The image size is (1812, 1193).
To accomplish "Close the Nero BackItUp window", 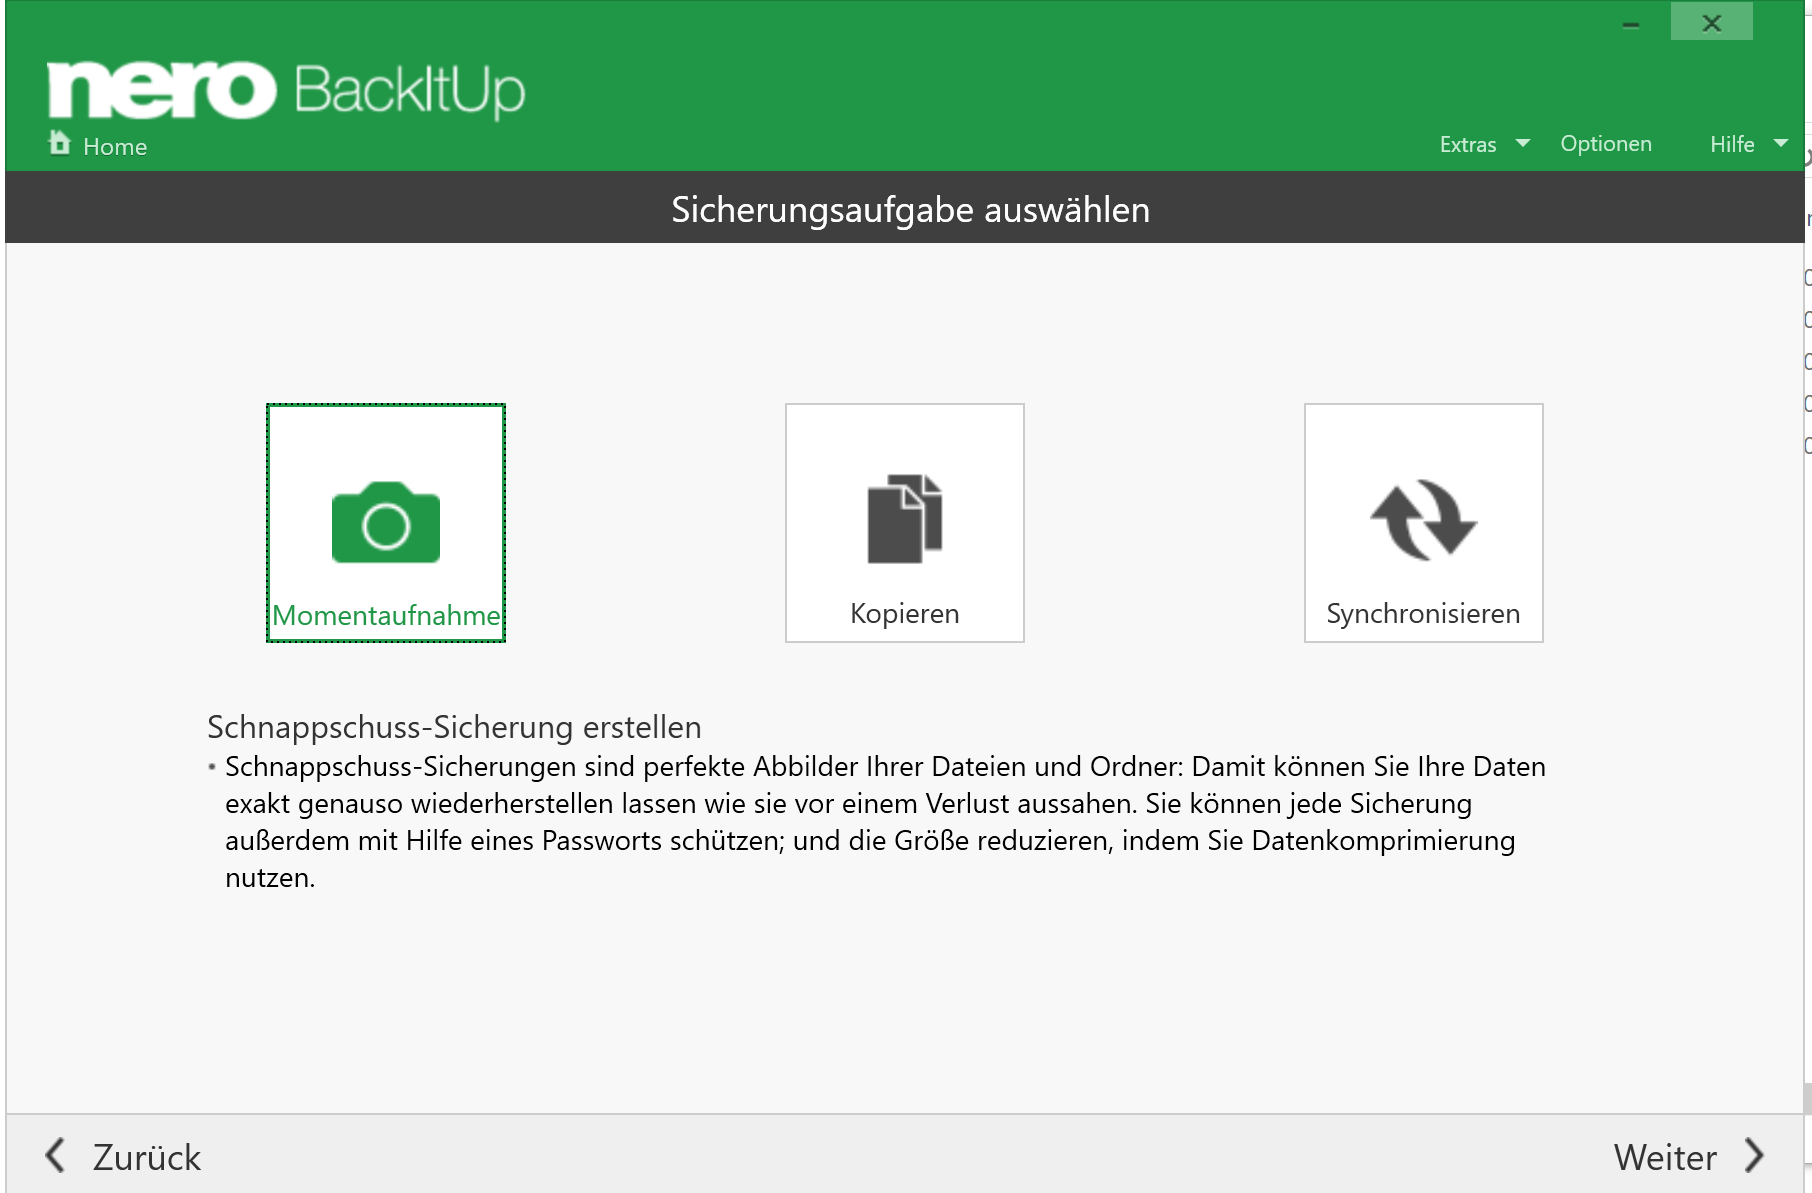I will pos(1711,23).
